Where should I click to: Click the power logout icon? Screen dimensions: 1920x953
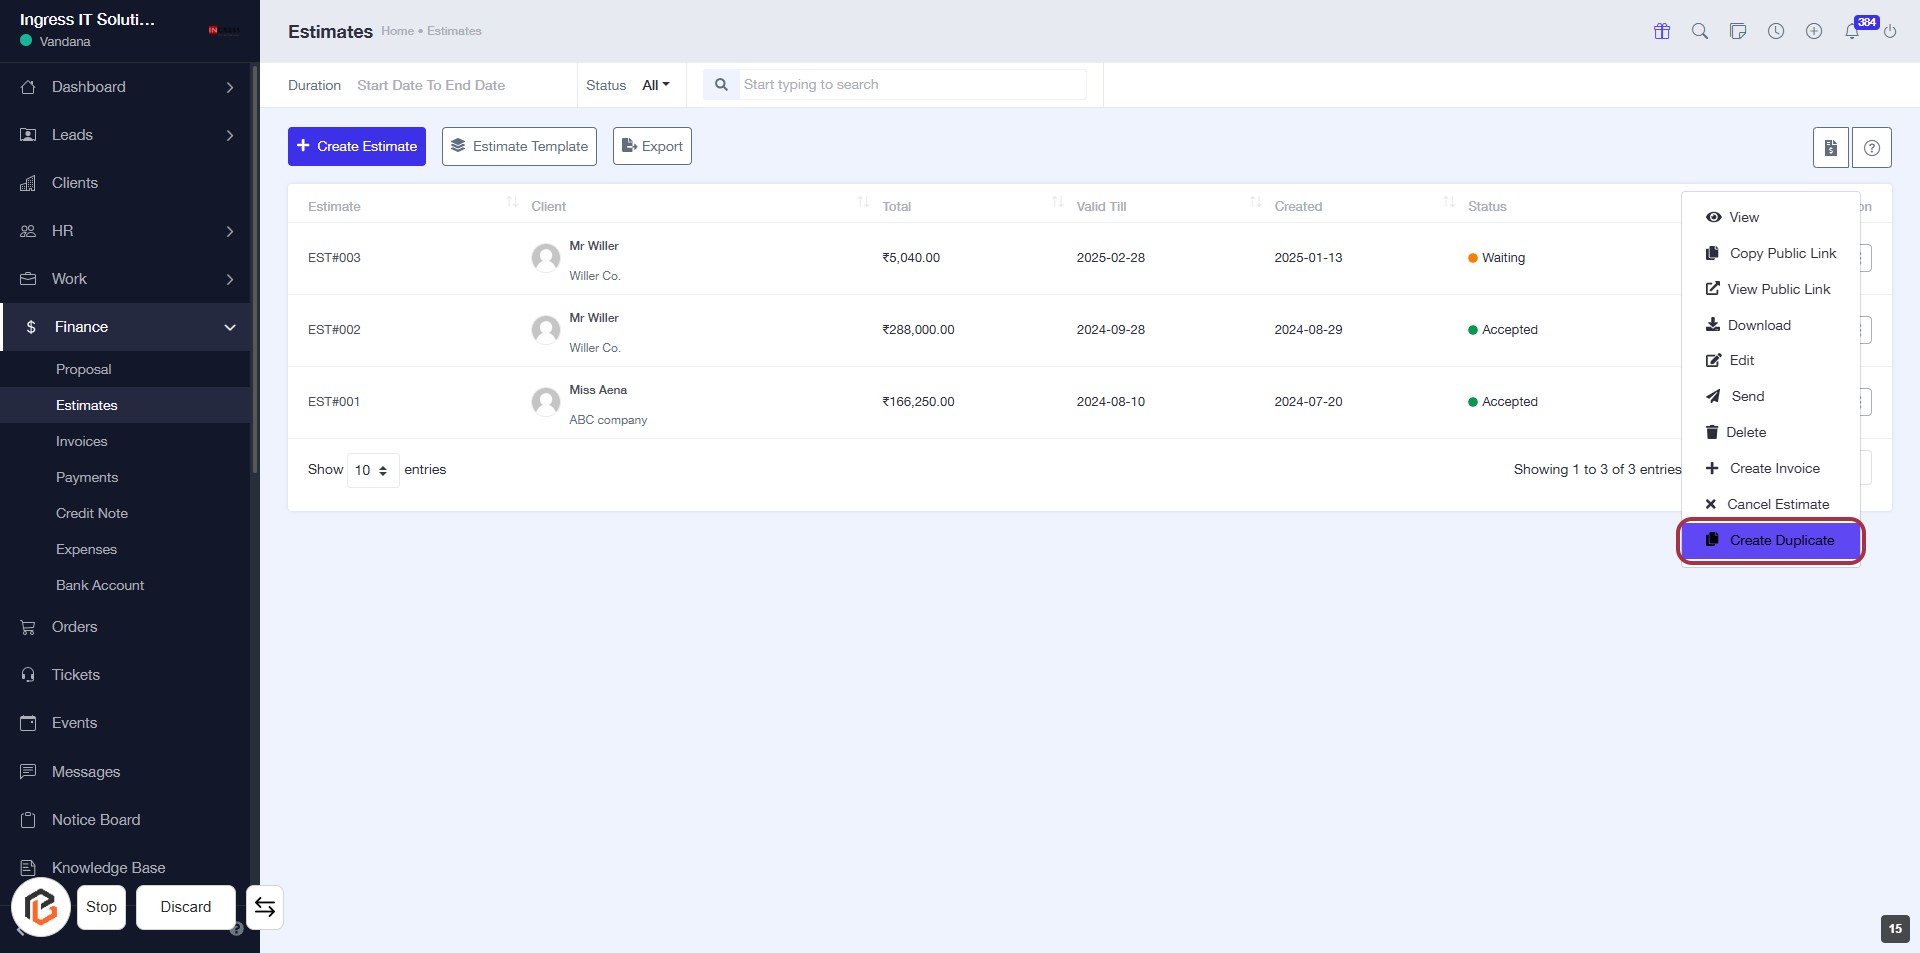click(x=1890, y=31)
